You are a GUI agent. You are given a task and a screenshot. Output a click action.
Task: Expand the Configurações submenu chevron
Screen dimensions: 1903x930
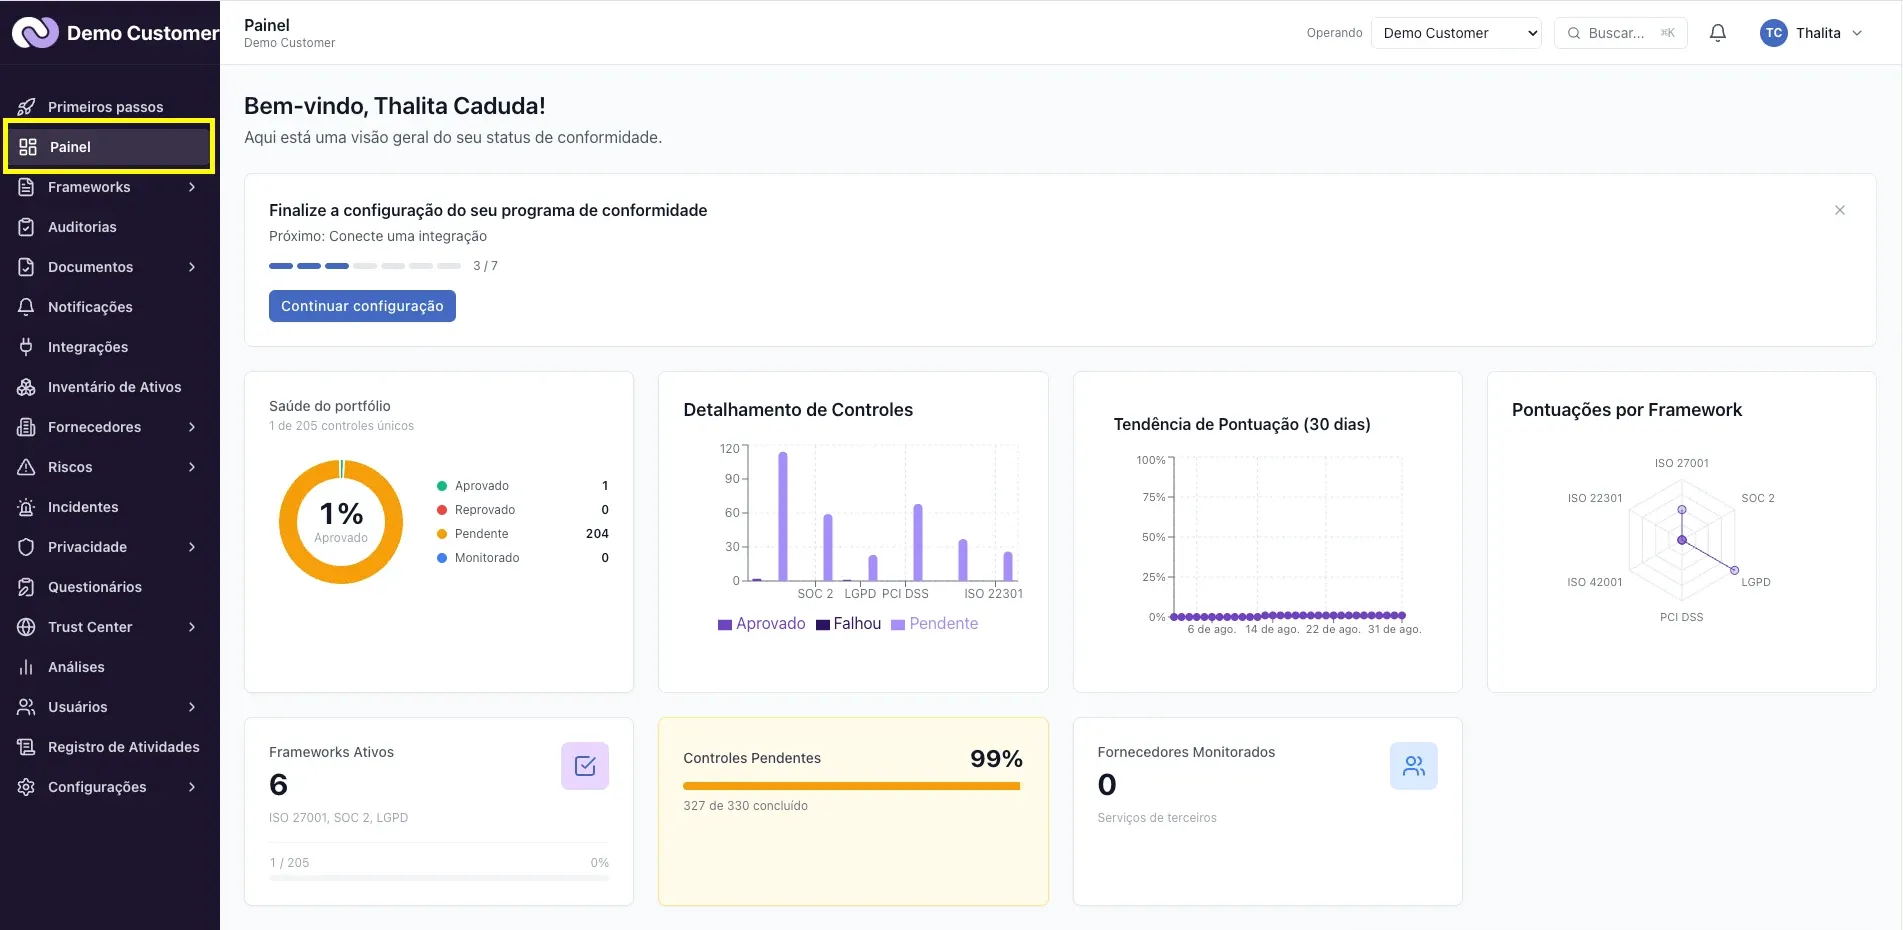(192, 787)
